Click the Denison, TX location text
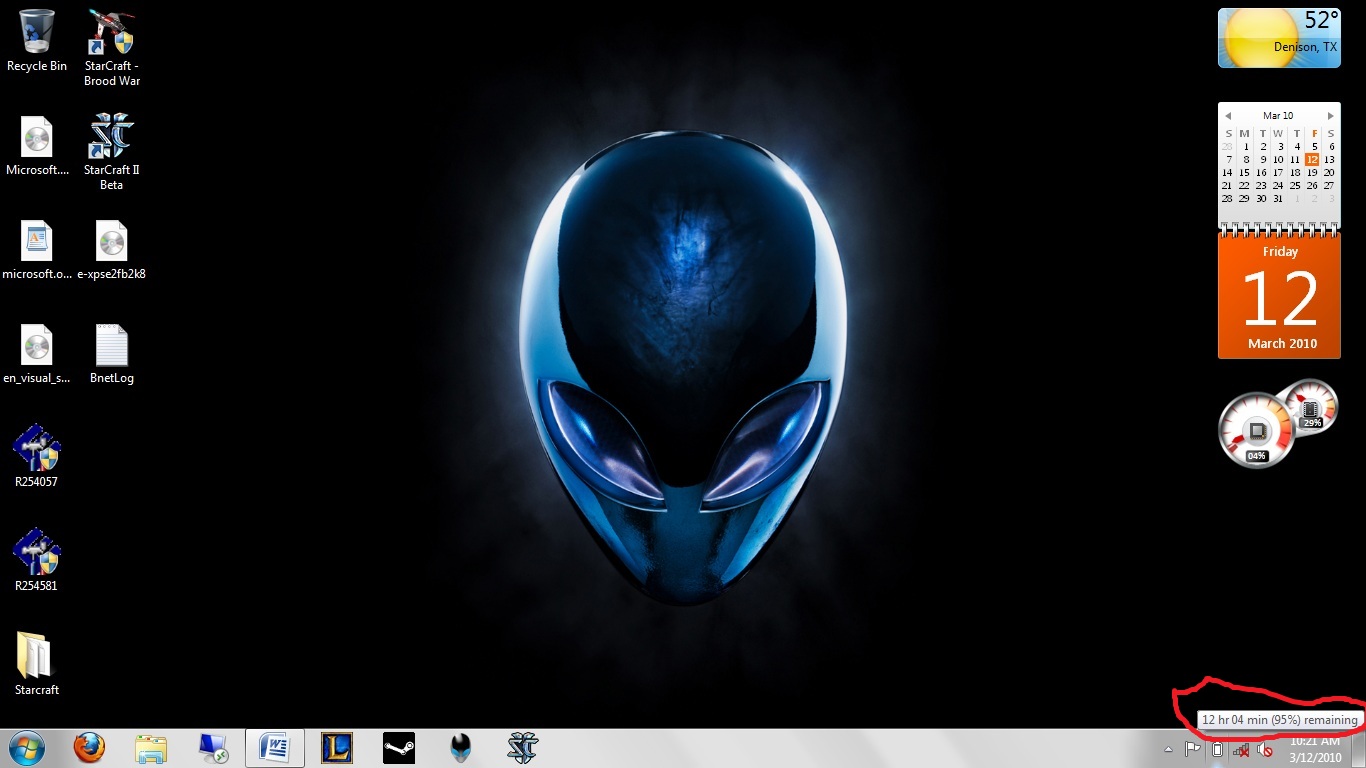 (1305, 47)
